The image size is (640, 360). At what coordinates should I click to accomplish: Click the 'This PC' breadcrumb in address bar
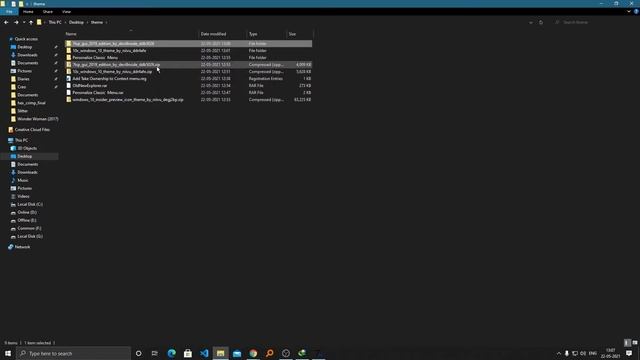(55, 22)
